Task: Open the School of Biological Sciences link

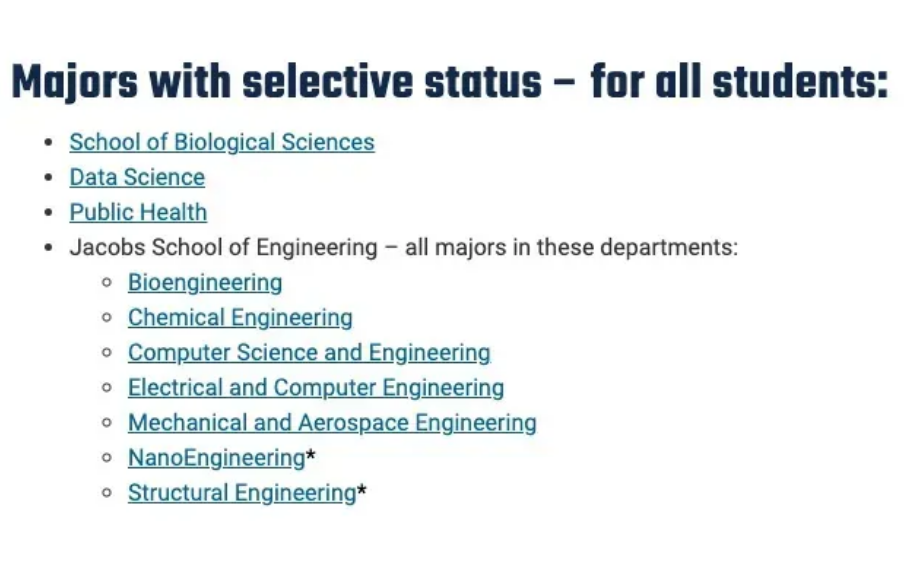Action: [222, 142]
